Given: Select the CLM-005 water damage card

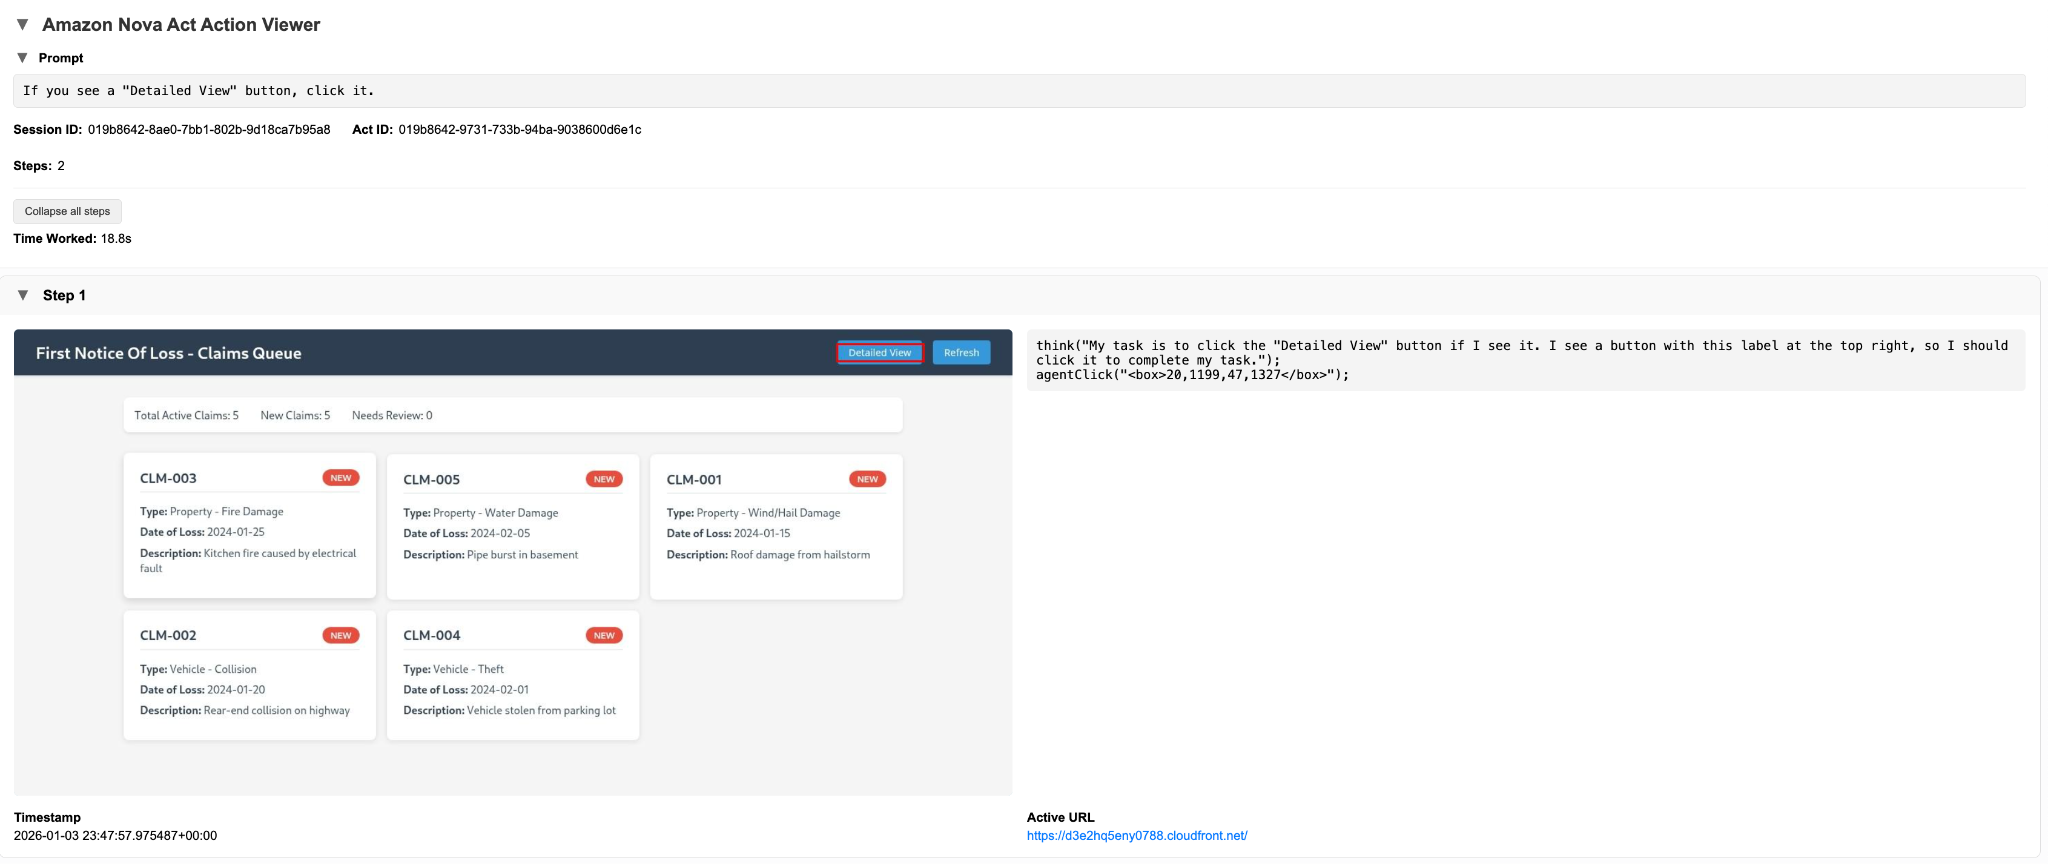Looking at the screenshot, I should coord(513,527).
